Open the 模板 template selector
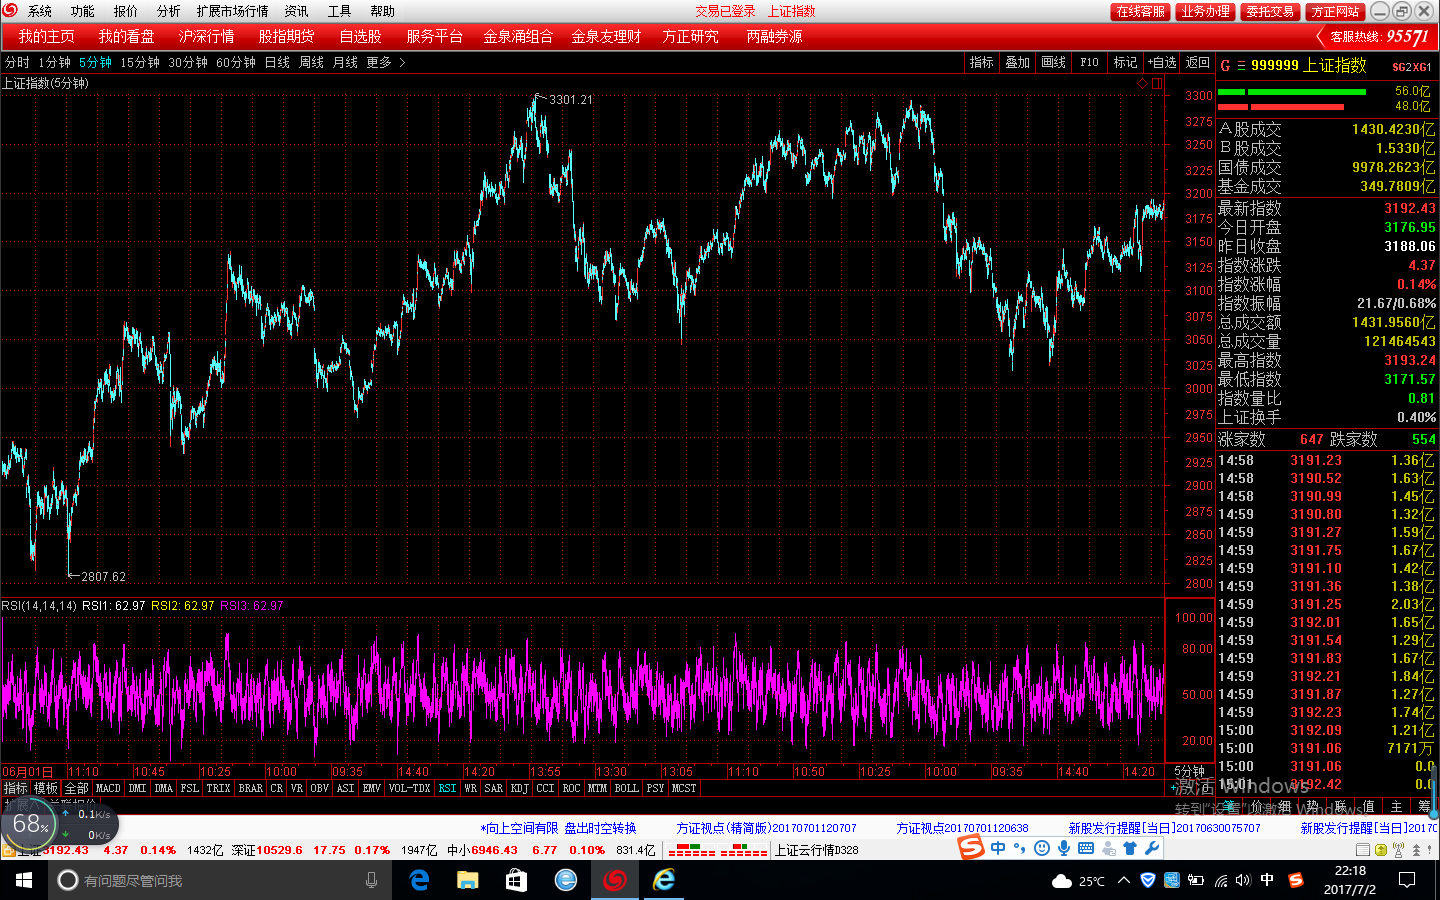 pyautogui.click(x=46, y=788)
